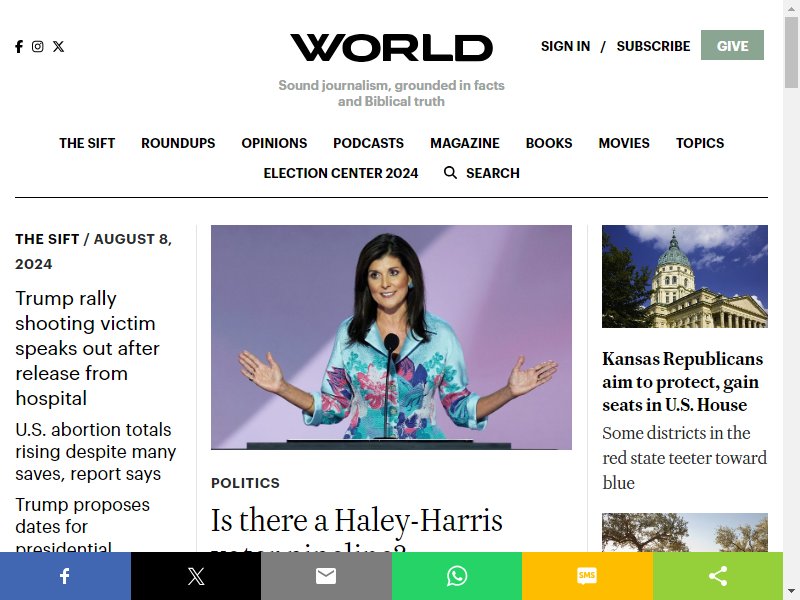
Task: Share by email in bottom share bar
Action: [x=327, y=576]
